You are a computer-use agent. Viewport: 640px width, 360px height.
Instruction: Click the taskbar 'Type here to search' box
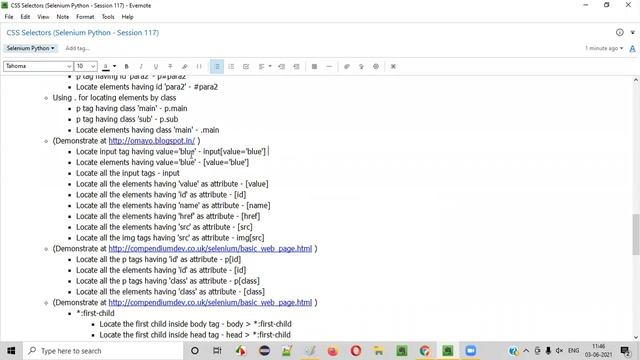pos(103,351)
